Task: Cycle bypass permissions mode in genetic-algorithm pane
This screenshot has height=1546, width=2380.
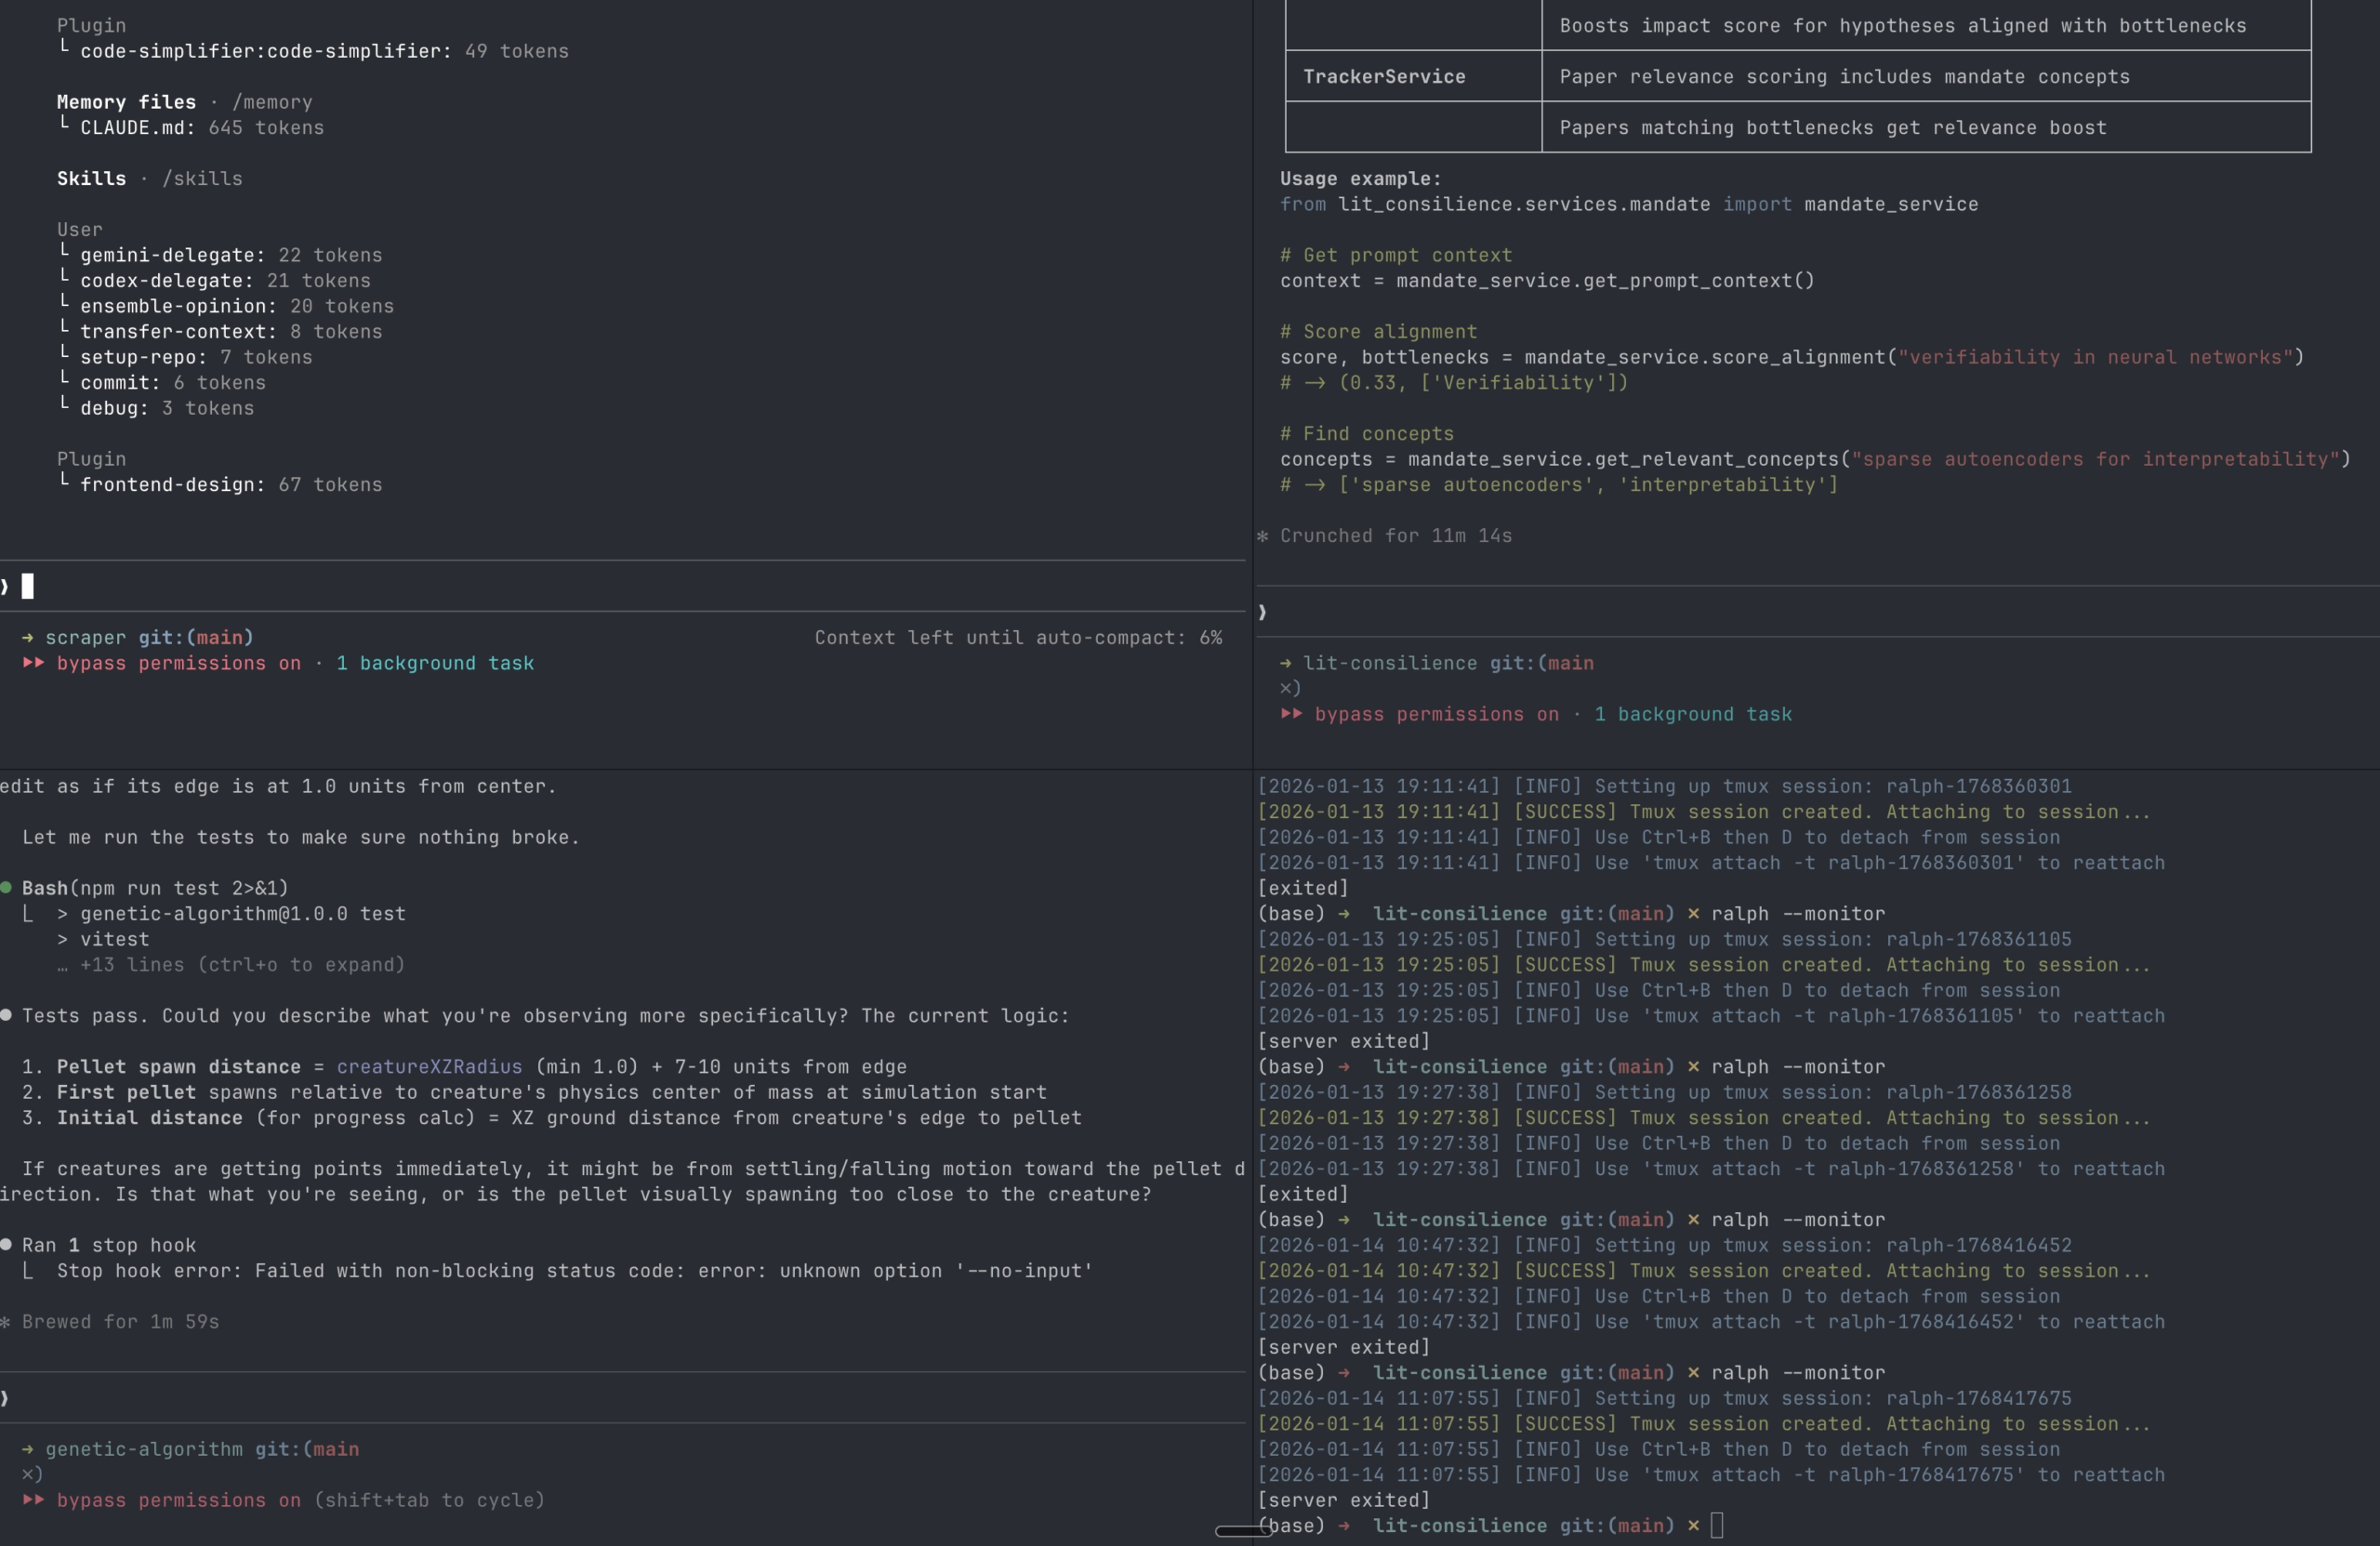Action: (x=178, y=1500)
